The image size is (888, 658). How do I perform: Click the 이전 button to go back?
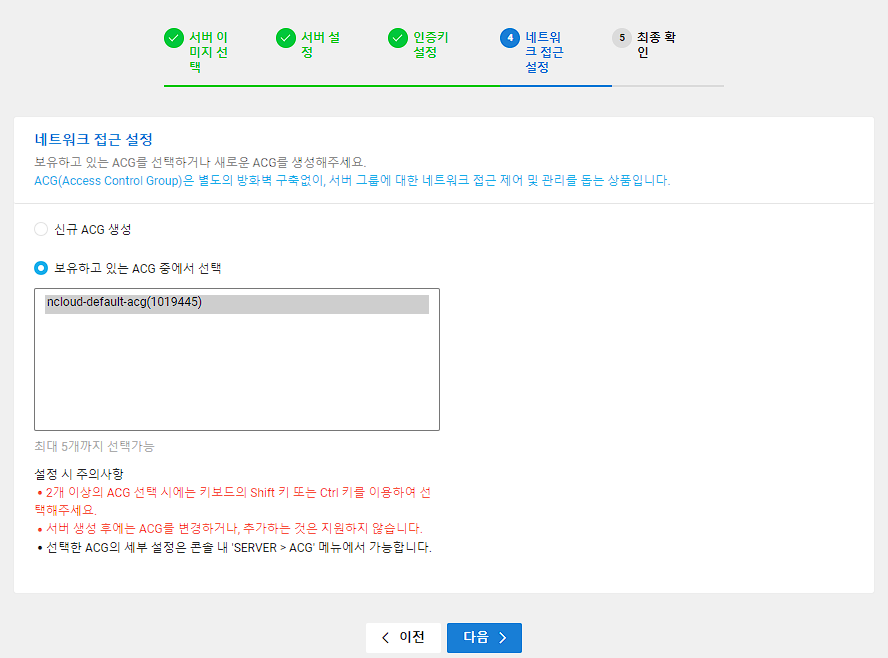403,638
